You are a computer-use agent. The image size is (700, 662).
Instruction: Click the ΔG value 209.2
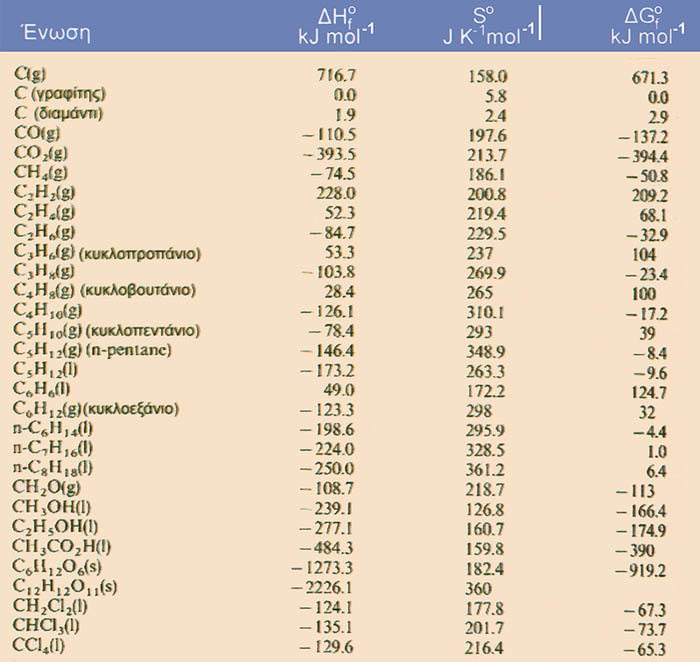click(x=650, y=196)
